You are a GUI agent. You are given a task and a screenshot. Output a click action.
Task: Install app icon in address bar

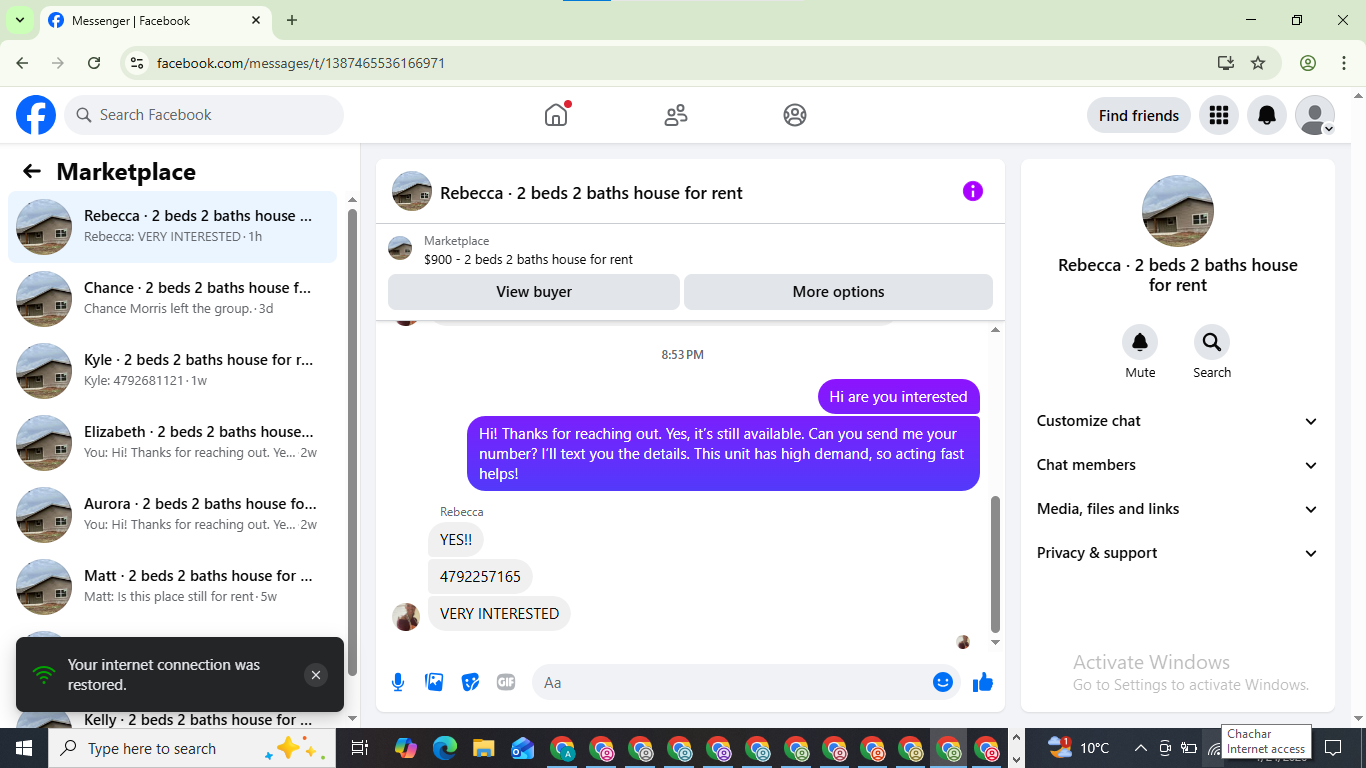1226,63
